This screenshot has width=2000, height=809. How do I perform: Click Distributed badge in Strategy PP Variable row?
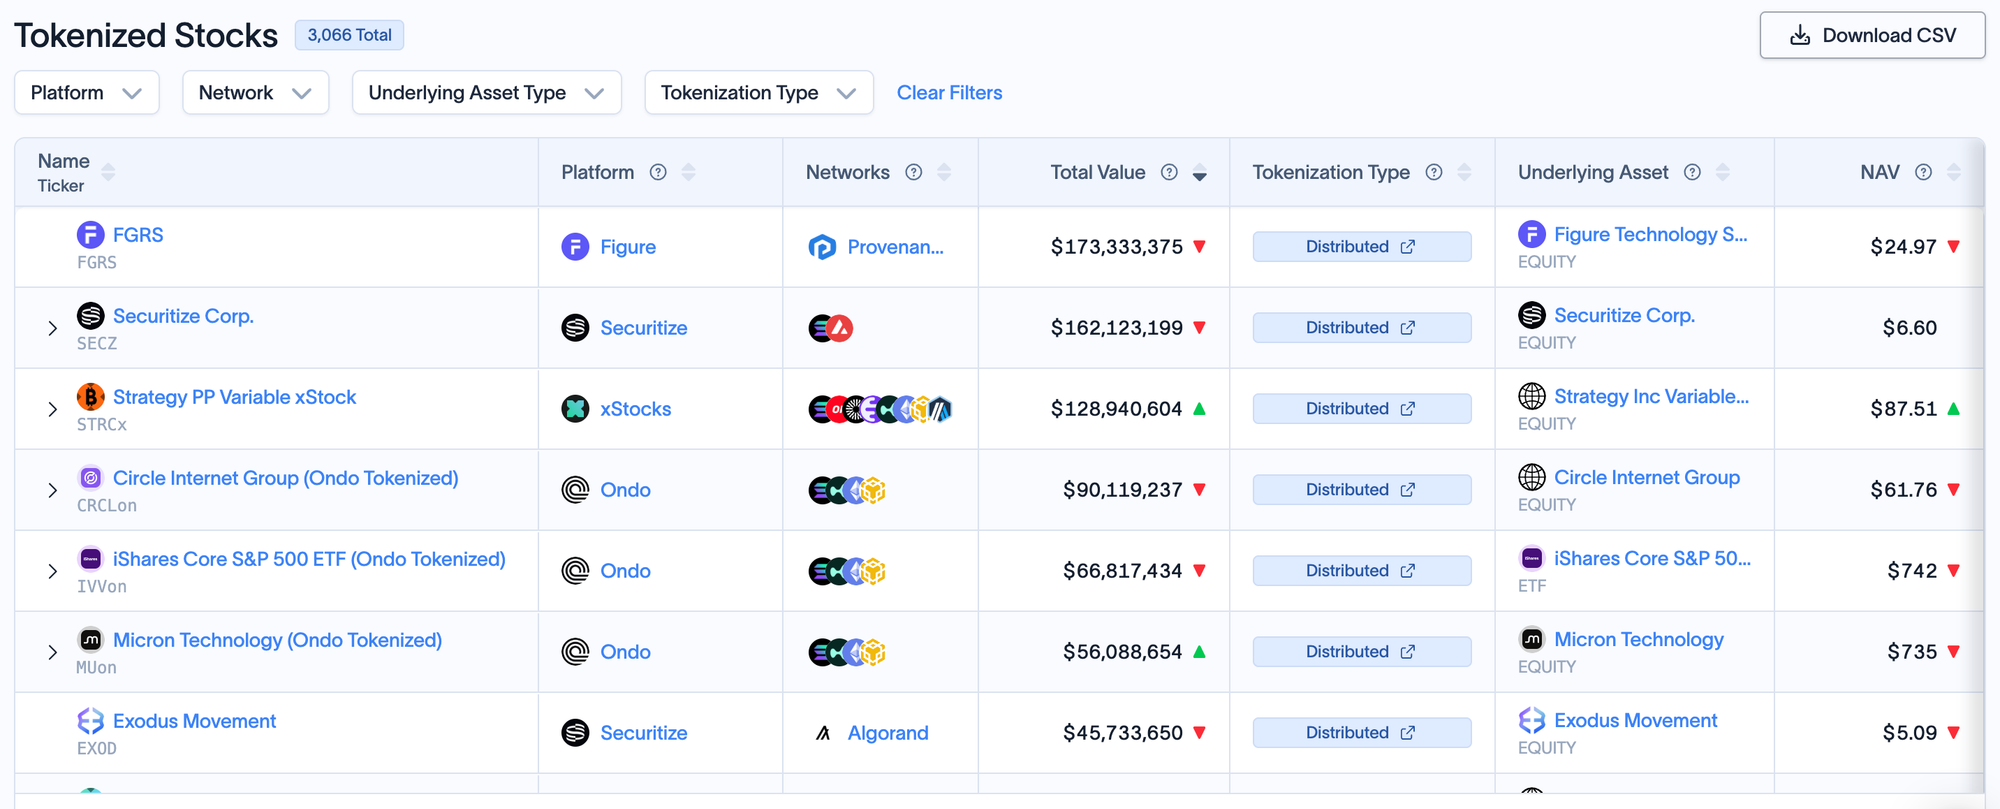point(1361,409)
